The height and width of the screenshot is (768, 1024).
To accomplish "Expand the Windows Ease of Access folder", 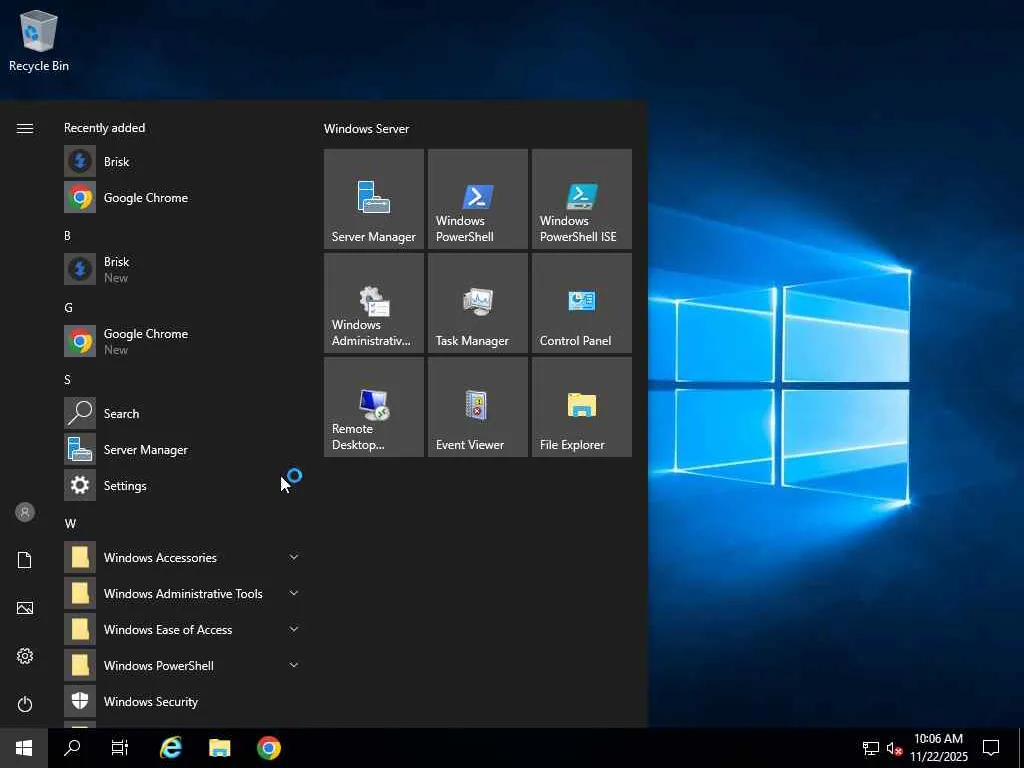I will (294, 629).
